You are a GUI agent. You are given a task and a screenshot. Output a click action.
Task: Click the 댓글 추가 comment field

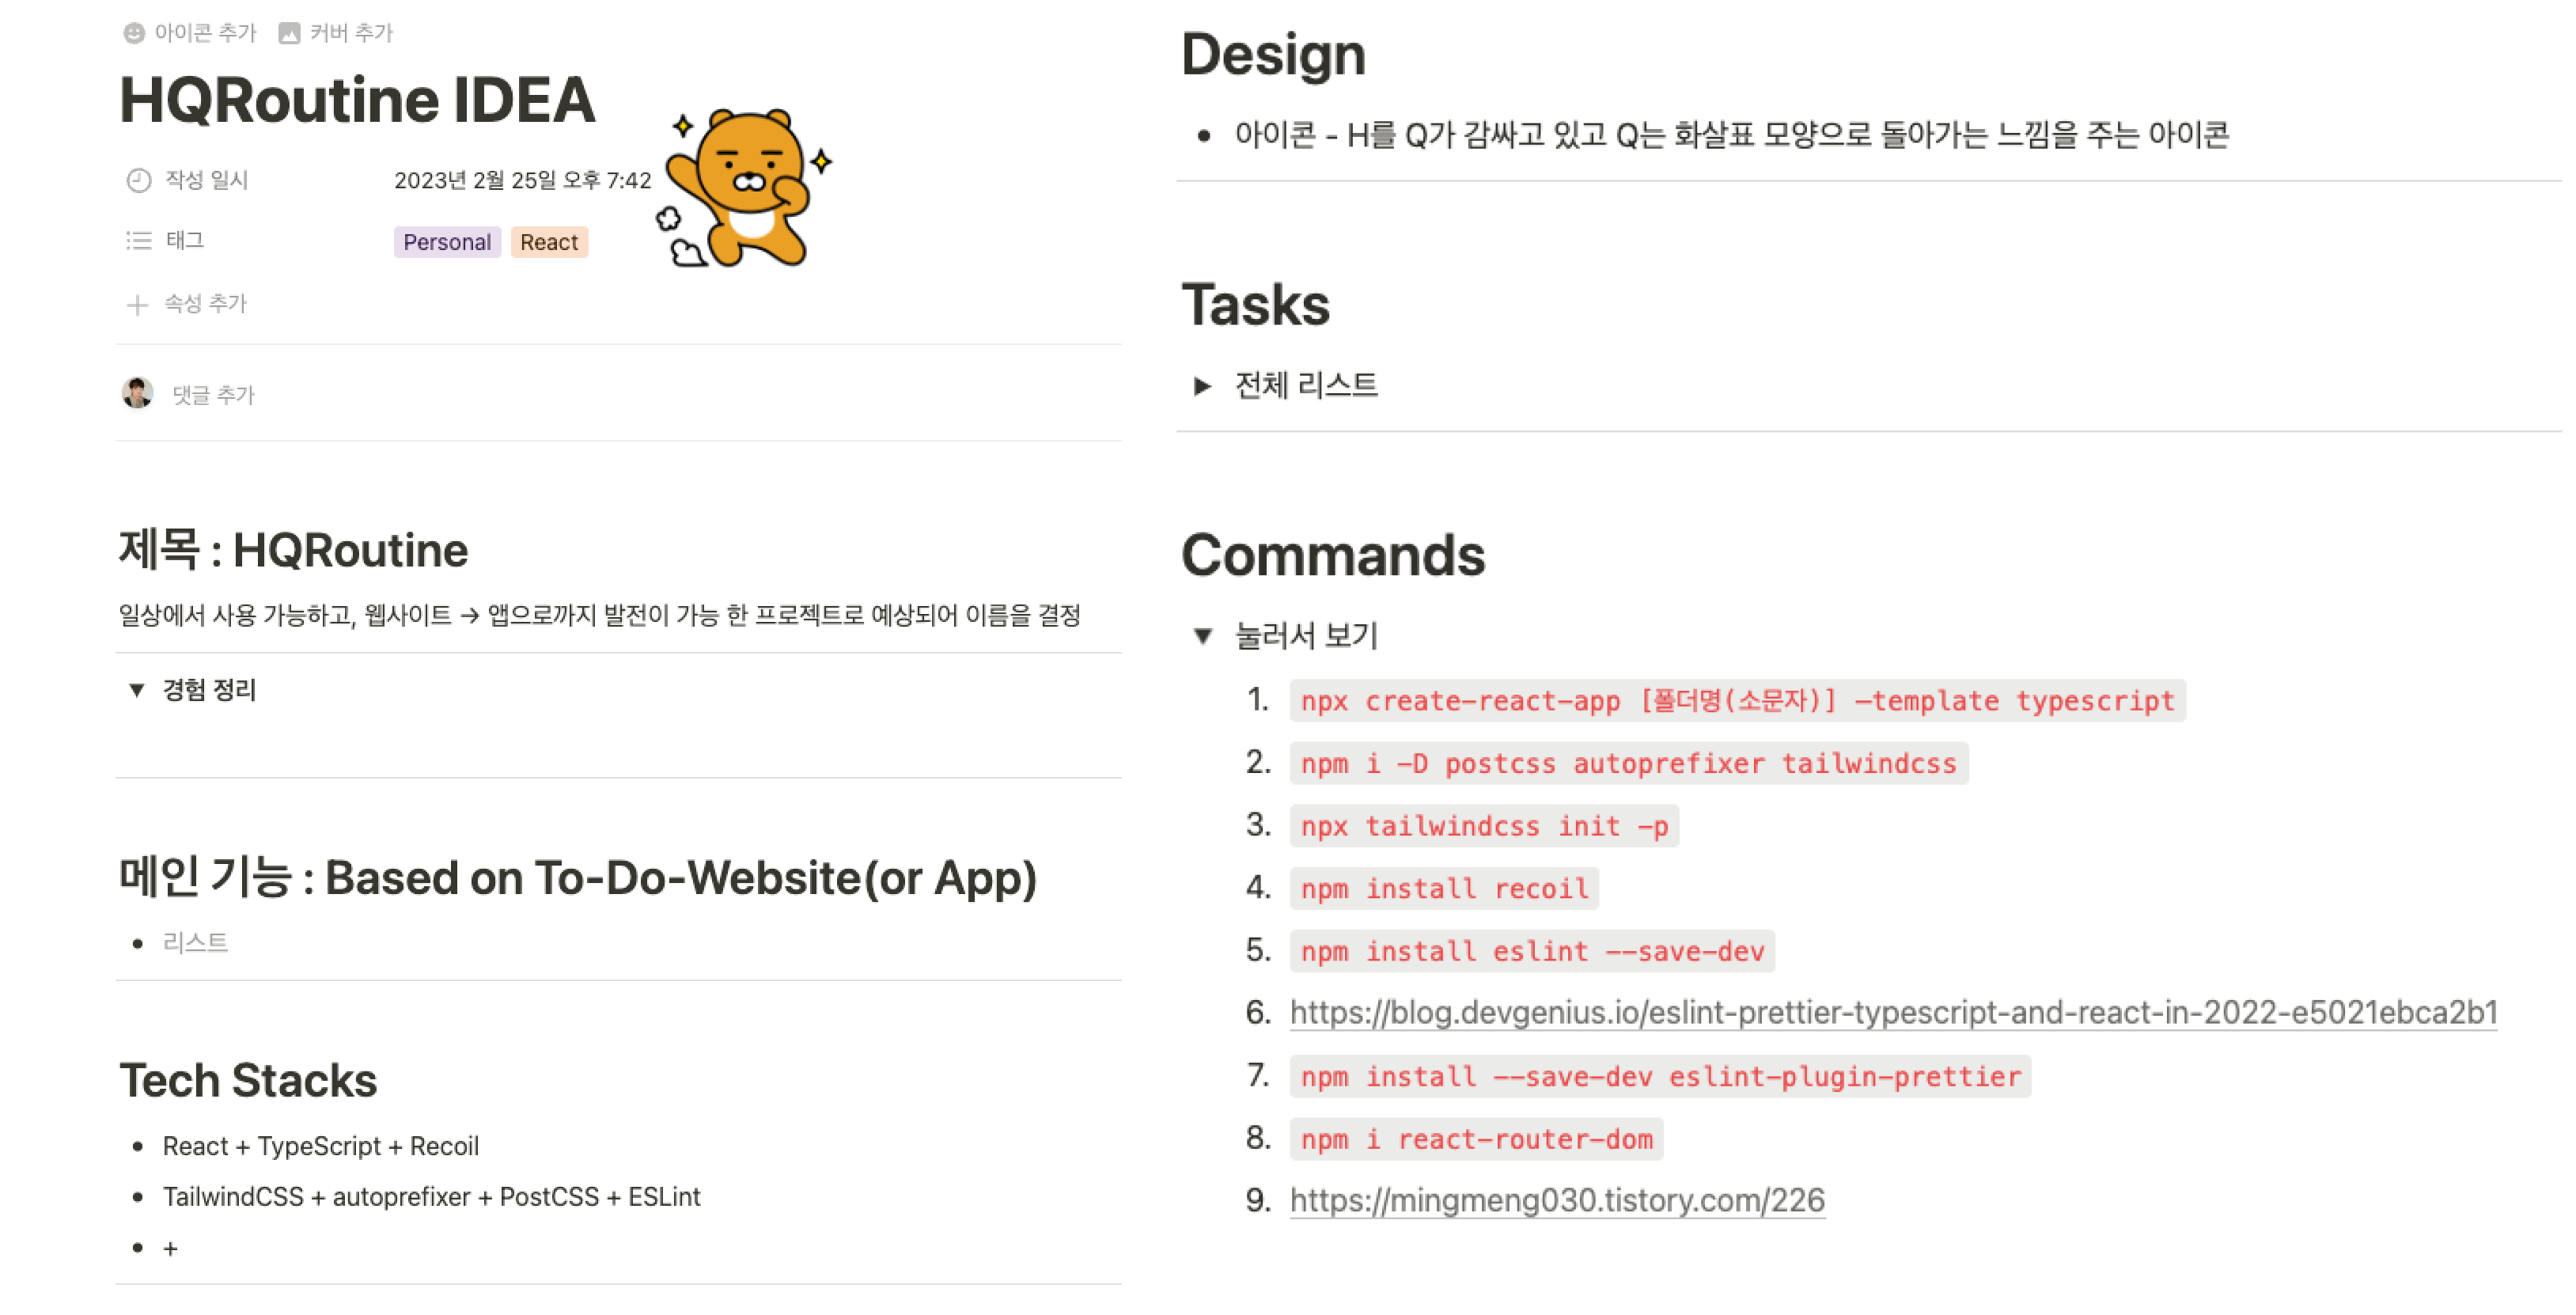(213, 395)
